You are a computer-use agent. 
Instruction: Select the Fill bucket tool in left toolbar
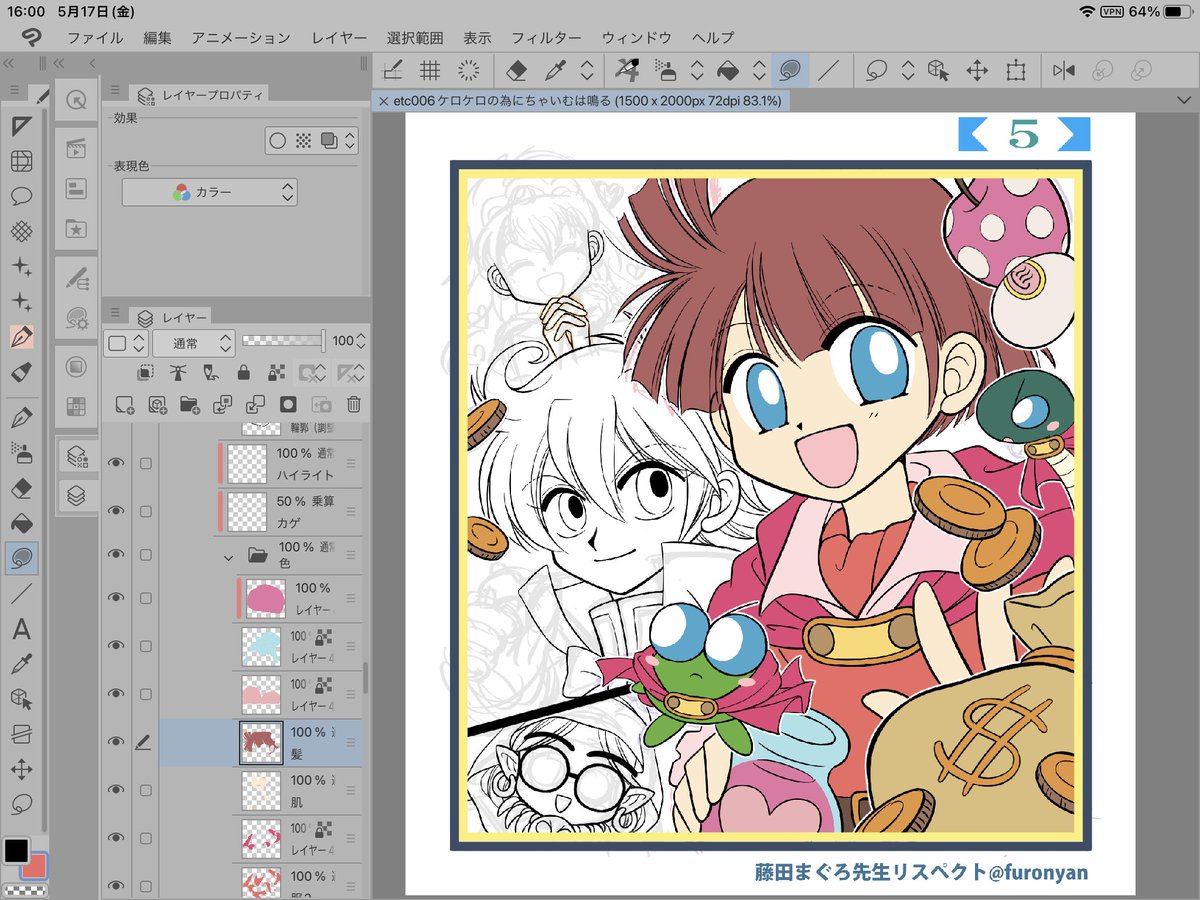coord(21,523)
